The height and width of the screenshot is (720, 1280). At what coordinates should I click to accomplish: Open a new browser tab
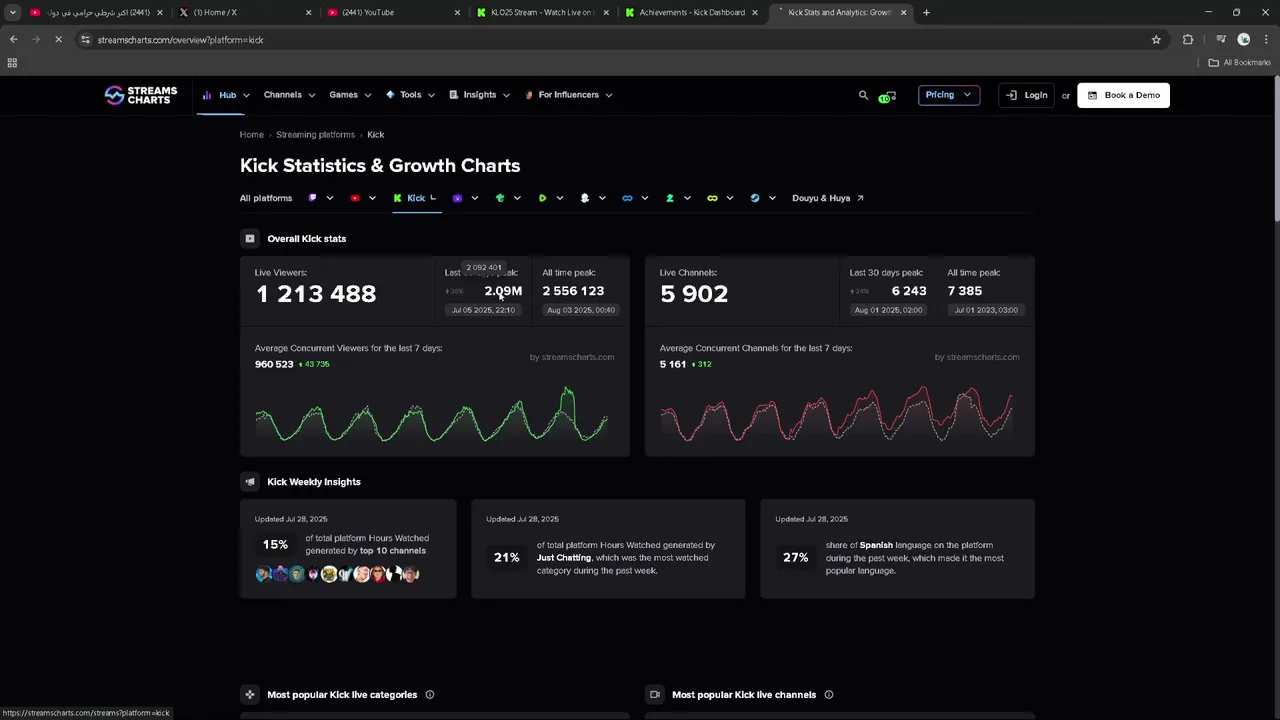[926, 13]
